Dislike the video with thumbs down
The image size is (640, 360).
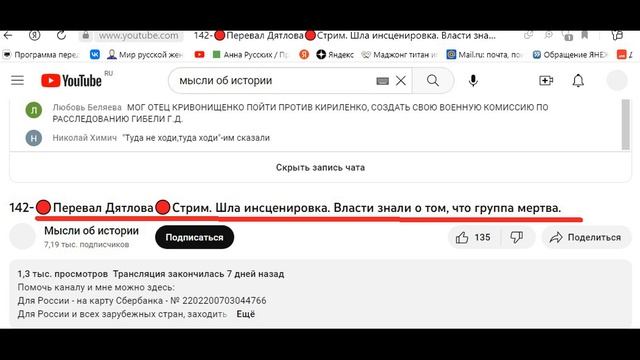coord(517,237)
